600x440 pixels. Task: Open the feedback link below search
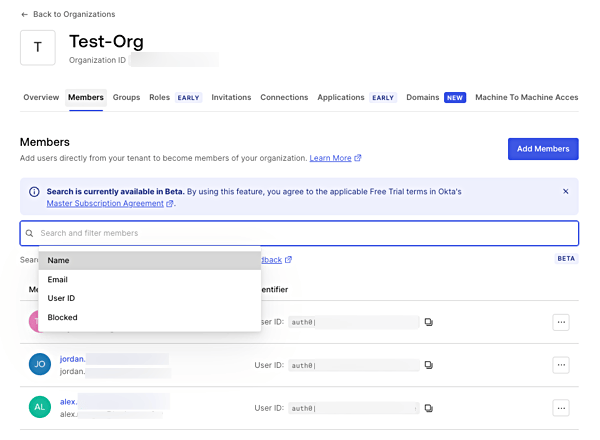[x=272, y=260]
